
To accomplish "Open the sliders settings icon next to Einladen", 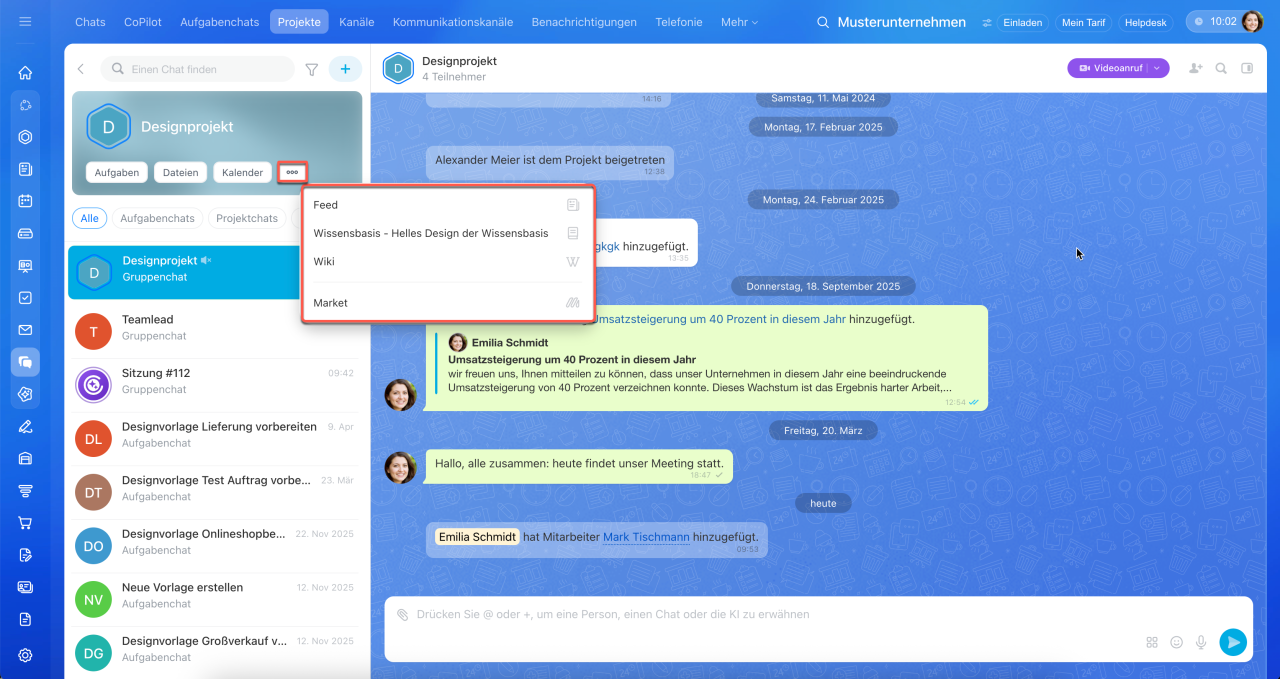I will click(x=987, y=22).
